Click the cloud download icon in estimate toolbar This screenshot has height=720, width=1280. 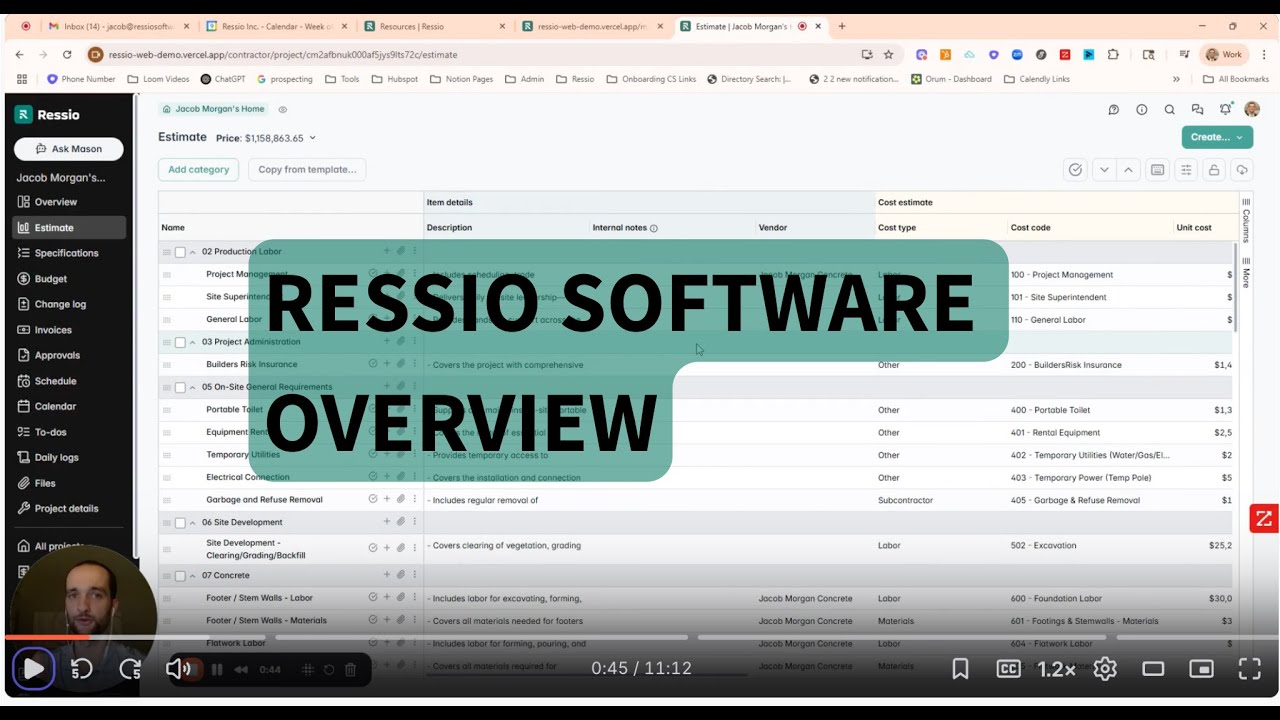click(1242, 170)
